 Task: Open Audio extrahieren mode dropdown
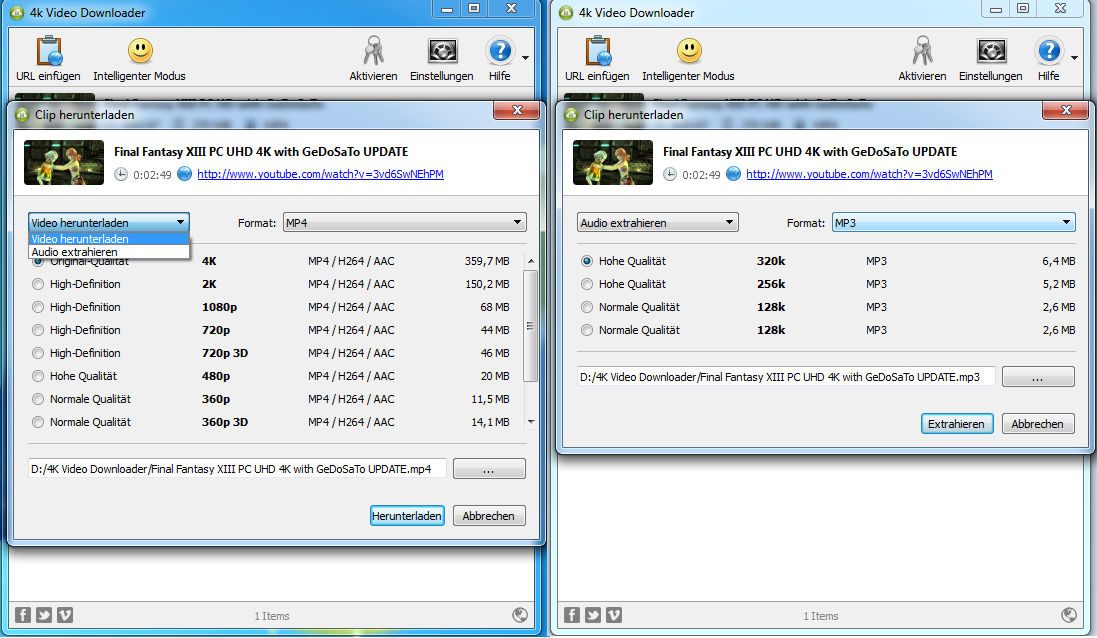tap(658, 222)
